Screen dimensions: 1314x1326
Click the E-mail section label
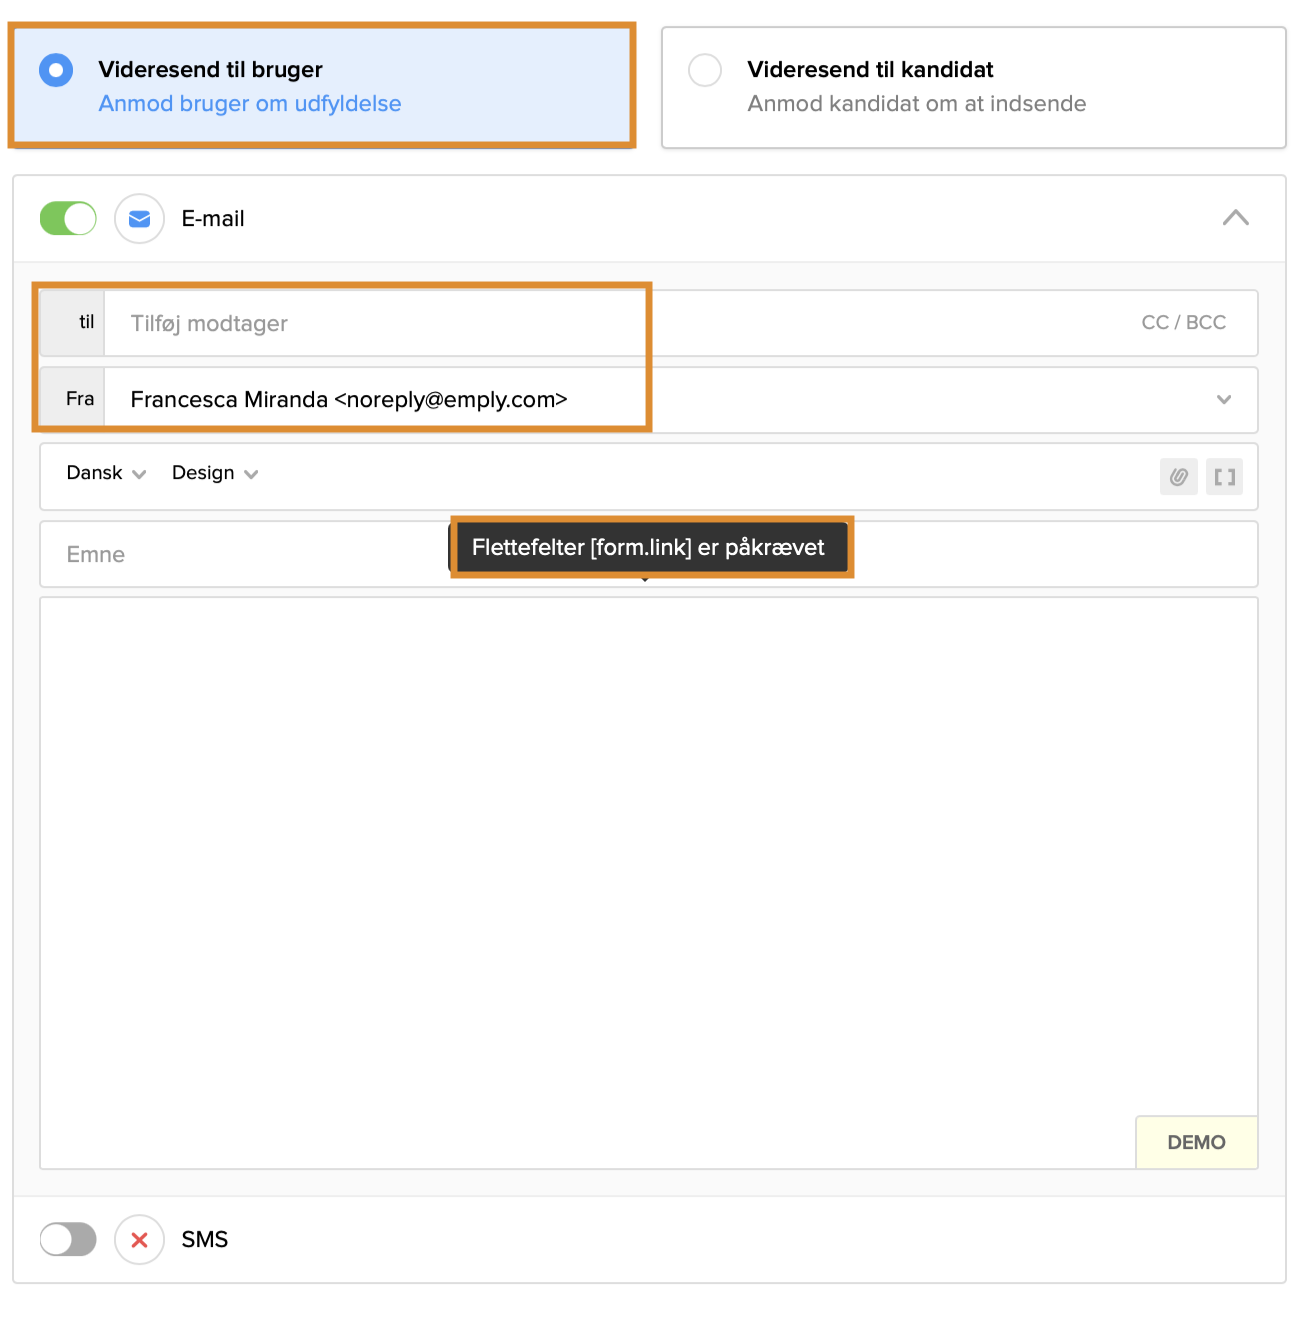tap(213, 219)
